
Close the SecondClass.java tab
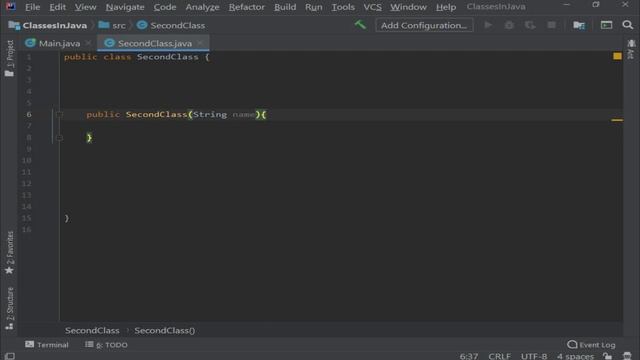pos(200,43)
